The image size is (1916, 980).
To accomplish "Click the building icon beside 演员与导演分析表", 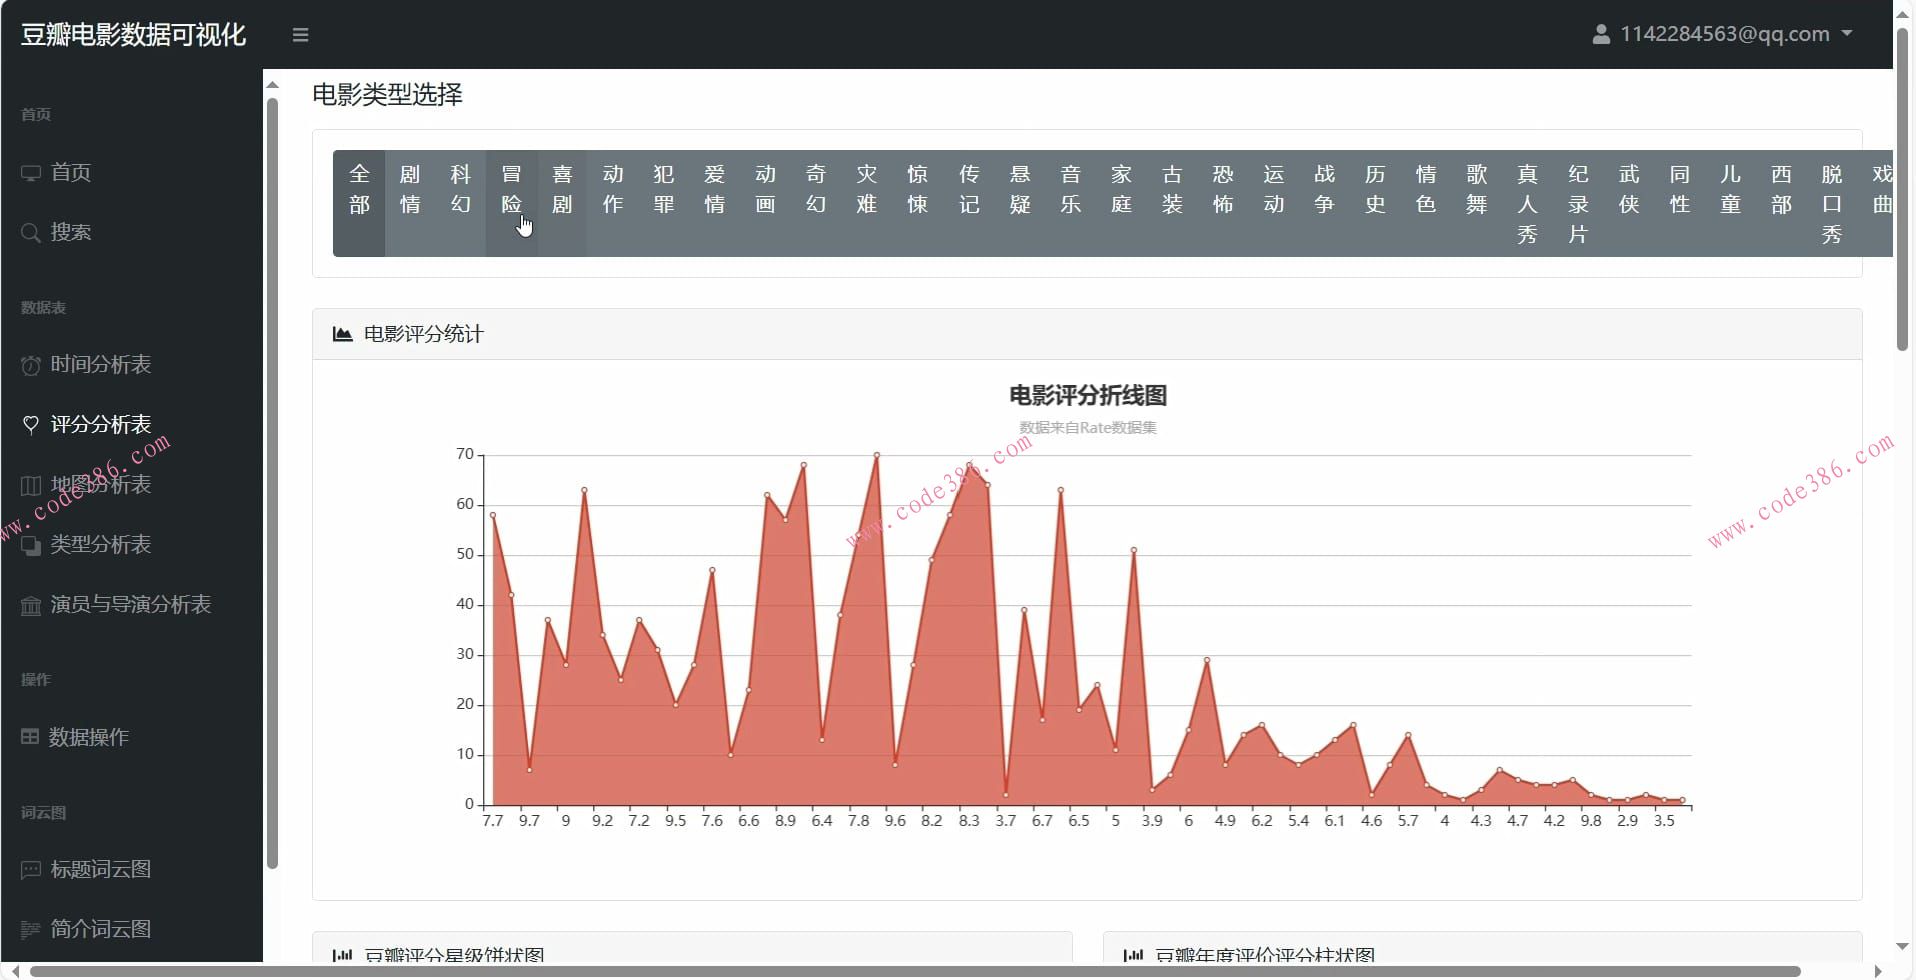I will [x=31, y=606].
